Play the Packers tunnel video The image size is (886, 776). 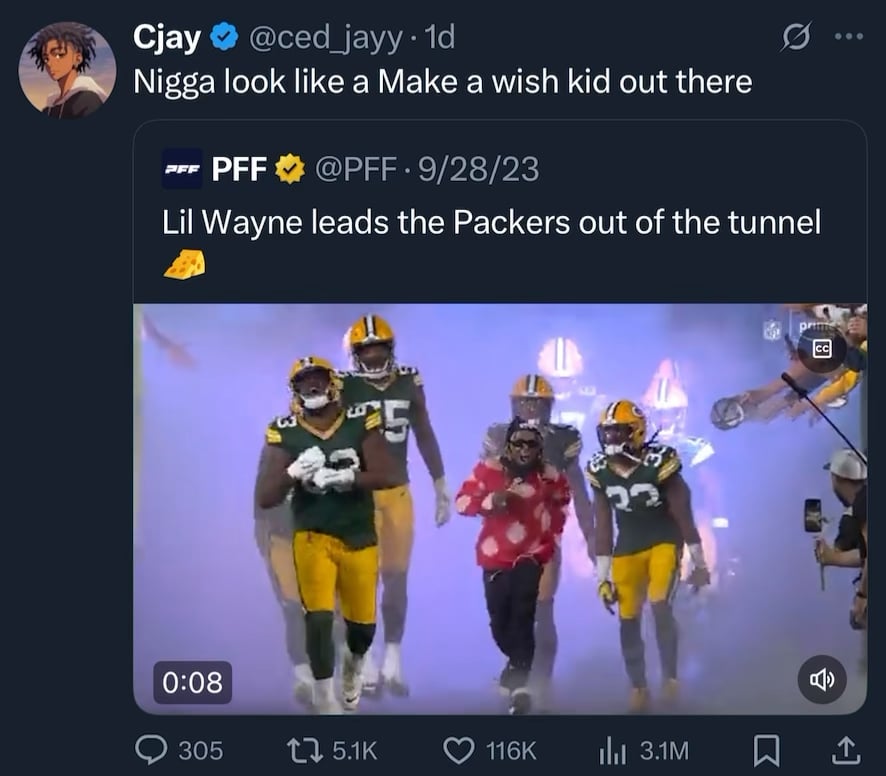pos(499,508)
